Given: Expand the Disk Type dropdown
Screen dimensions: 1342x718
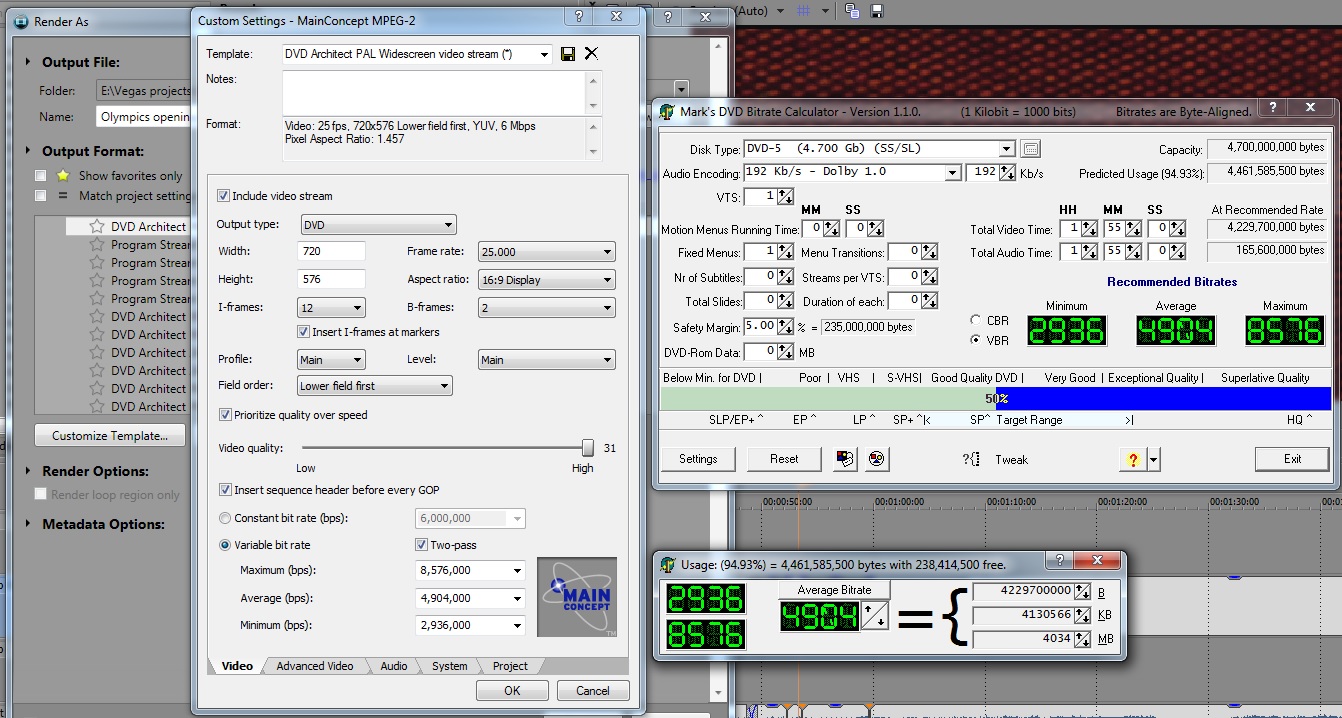Looking at the screenshot, I should (x=1006, y=149).
